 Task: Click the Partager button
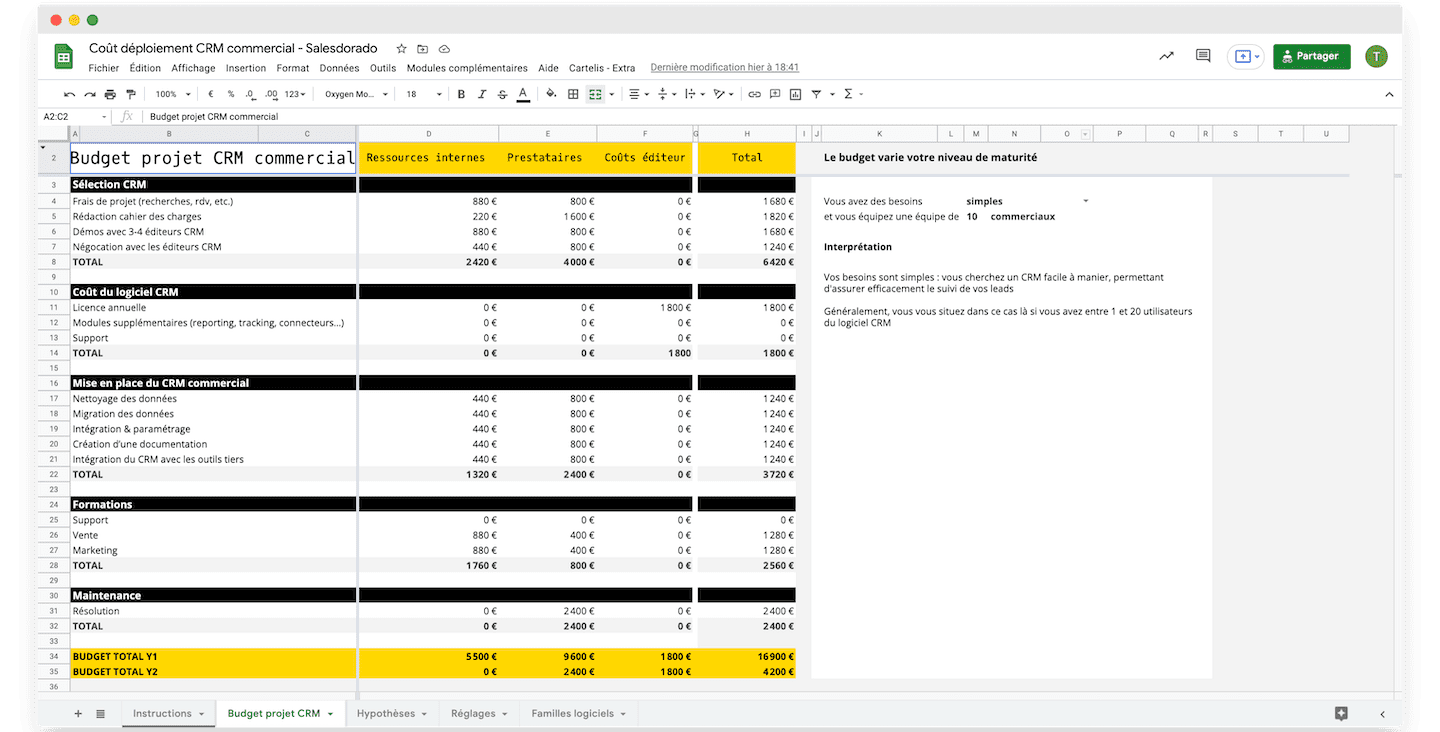tap(1311, 57)
